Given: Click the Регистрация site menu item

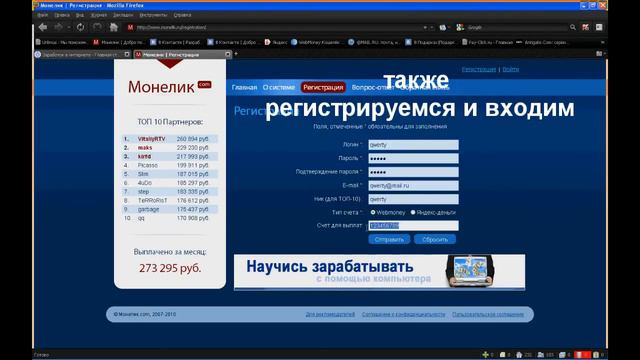Looking at the screenshot, I should (x=323, y=87).
